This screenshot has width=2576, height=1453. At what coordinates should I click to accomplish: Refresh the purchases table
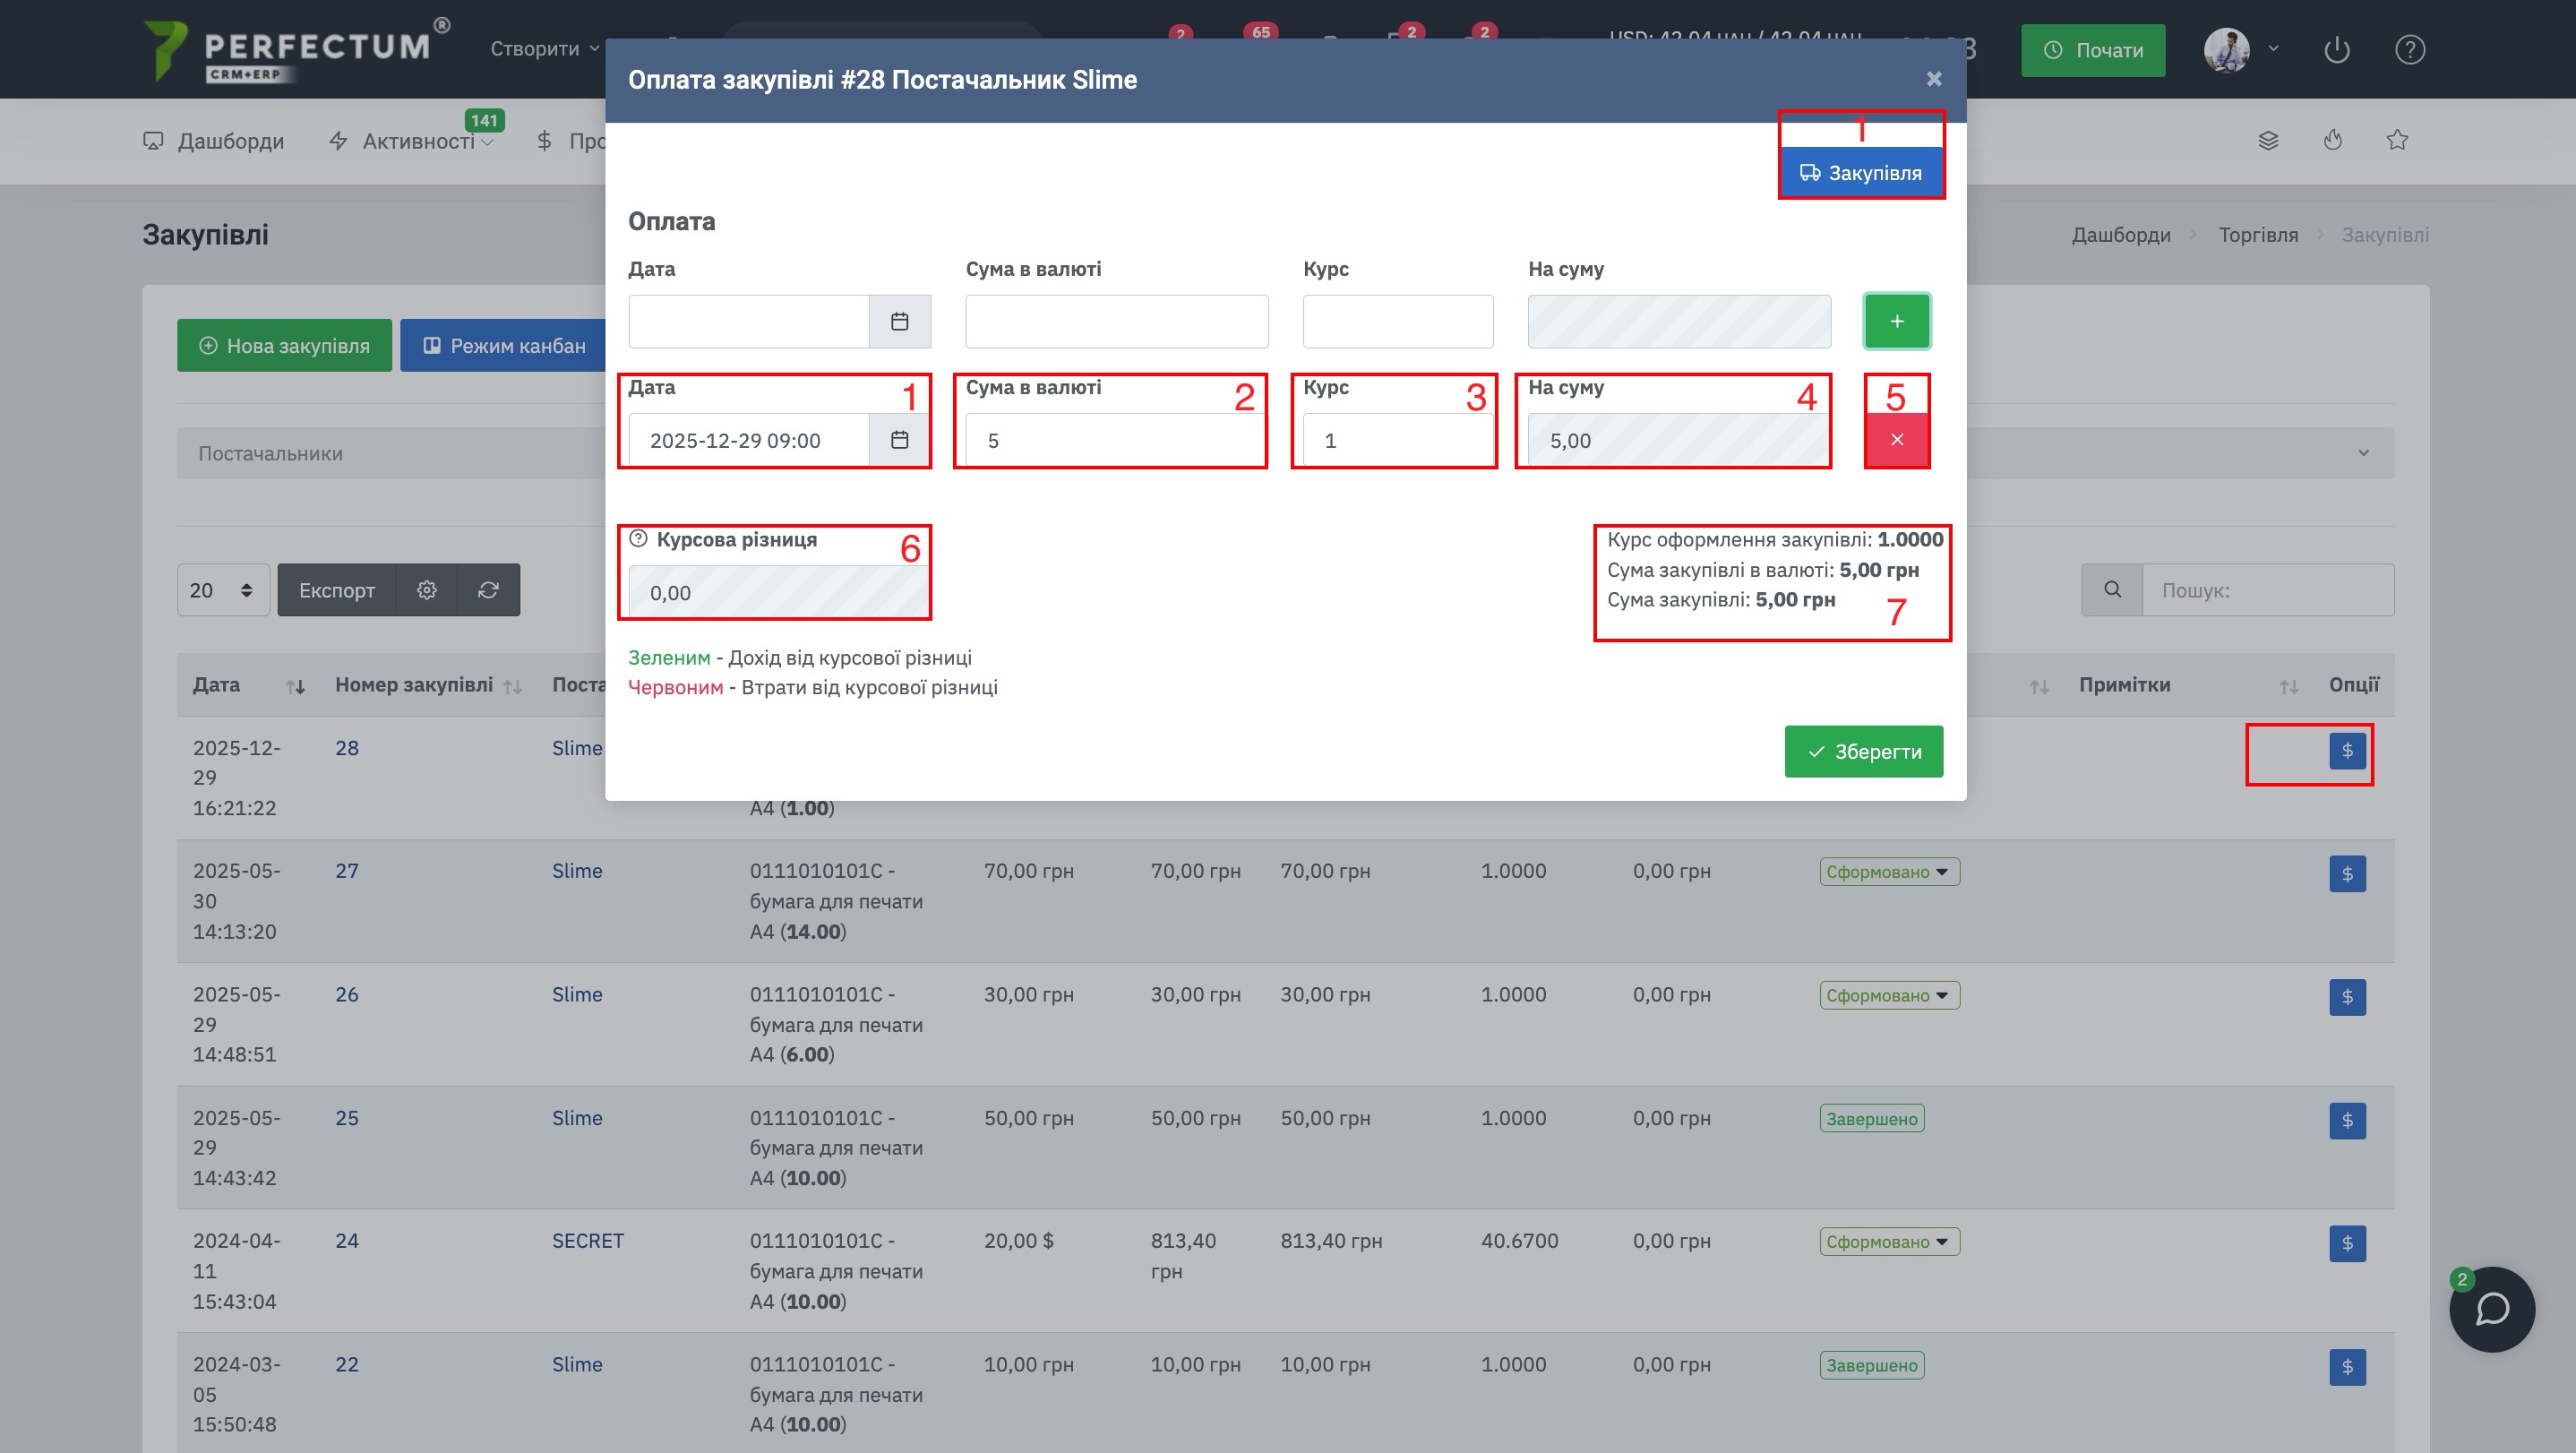(488, 590)
